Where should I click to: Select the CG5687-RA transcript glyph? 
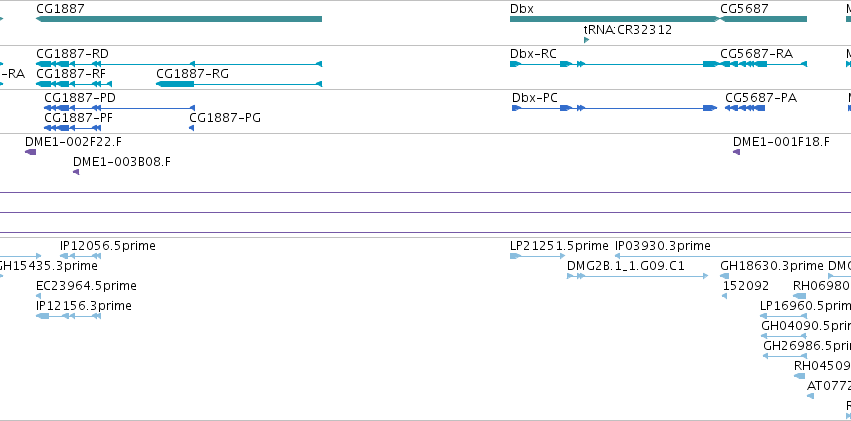(x=763, y=64)
